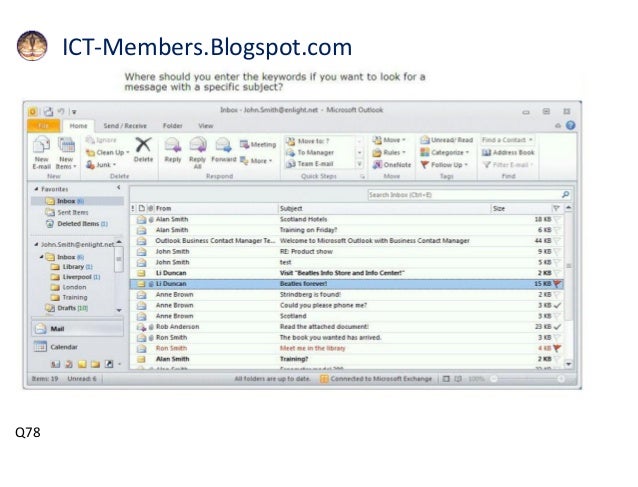Toggle the flag on 'Beatles forever!' row
The height and width of the screenshot is (487, 638).
[x=557, y=284]
